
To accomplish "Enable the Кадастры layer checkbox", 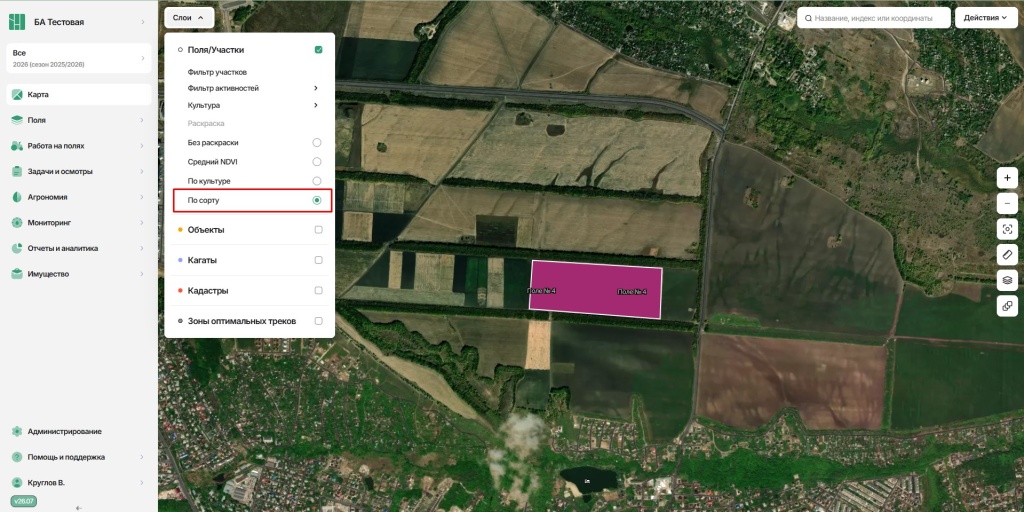I will (318, 291).
